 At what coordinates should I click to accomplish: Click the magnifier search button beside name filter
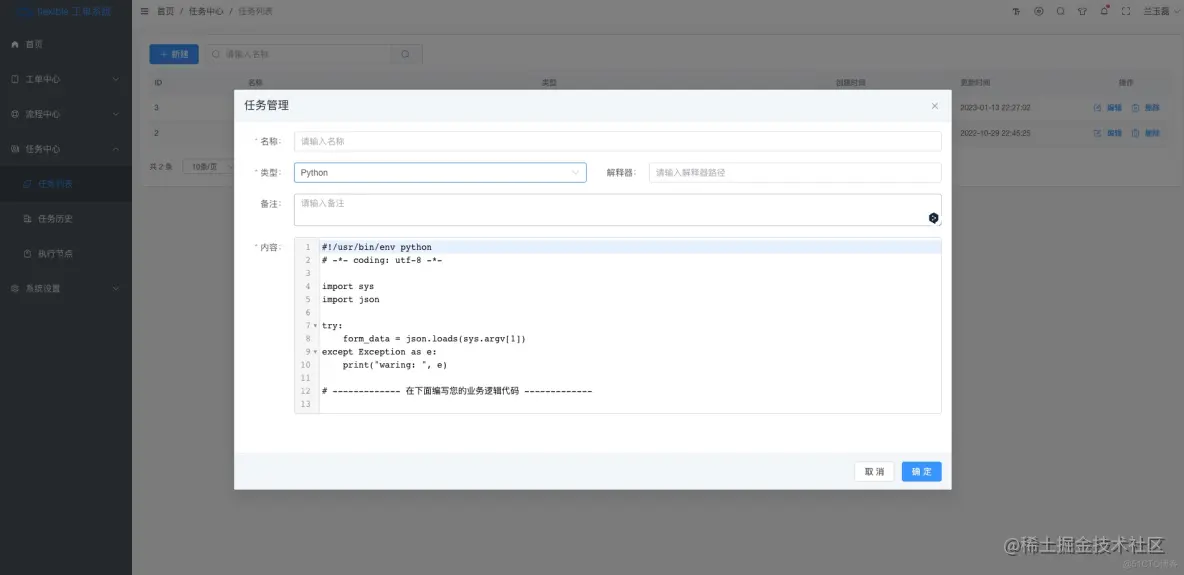coord(406,54)
